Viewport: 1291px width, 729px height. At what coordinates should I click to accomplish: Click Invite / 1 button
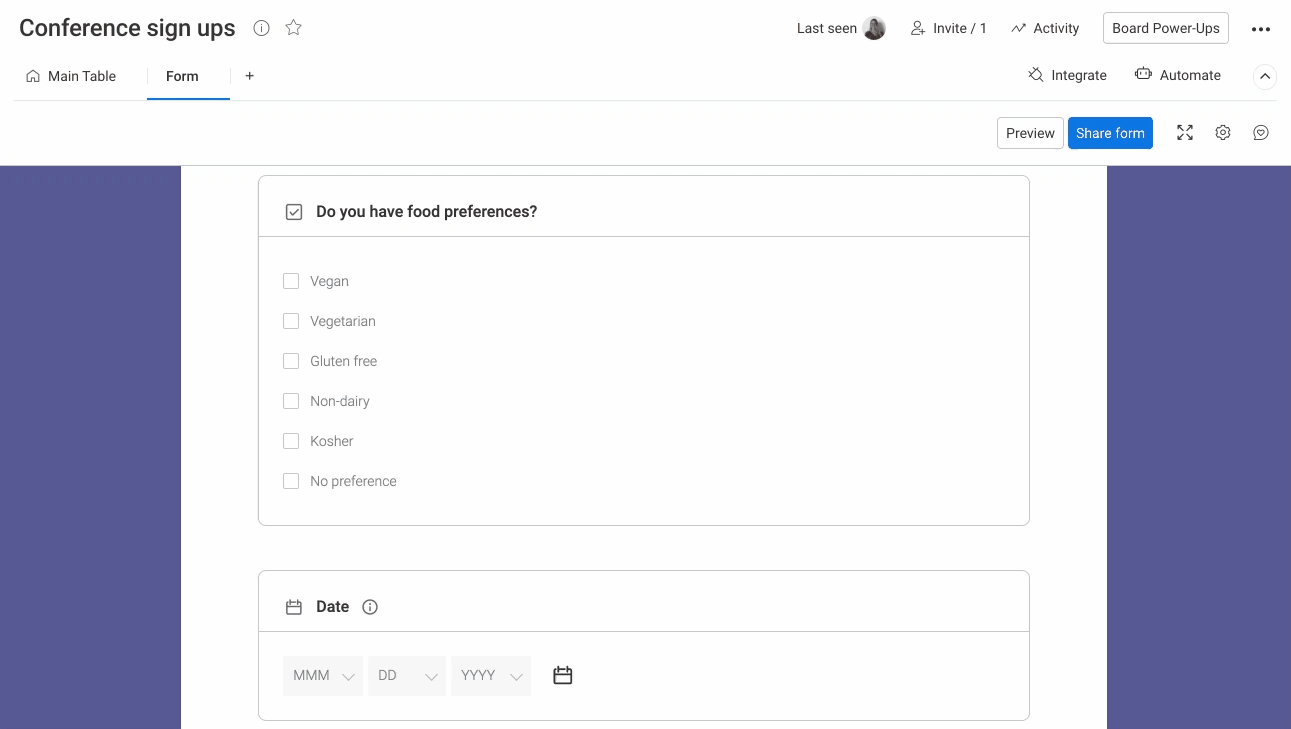948,28
